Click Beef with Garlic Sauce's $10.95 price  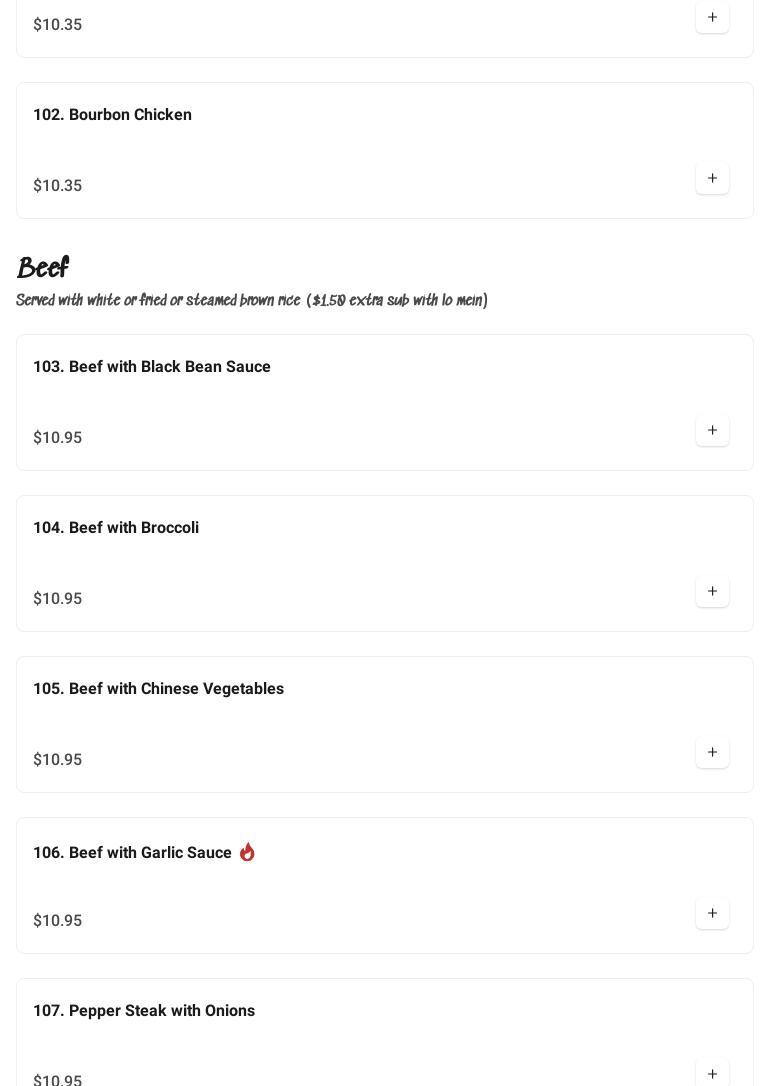58,921
